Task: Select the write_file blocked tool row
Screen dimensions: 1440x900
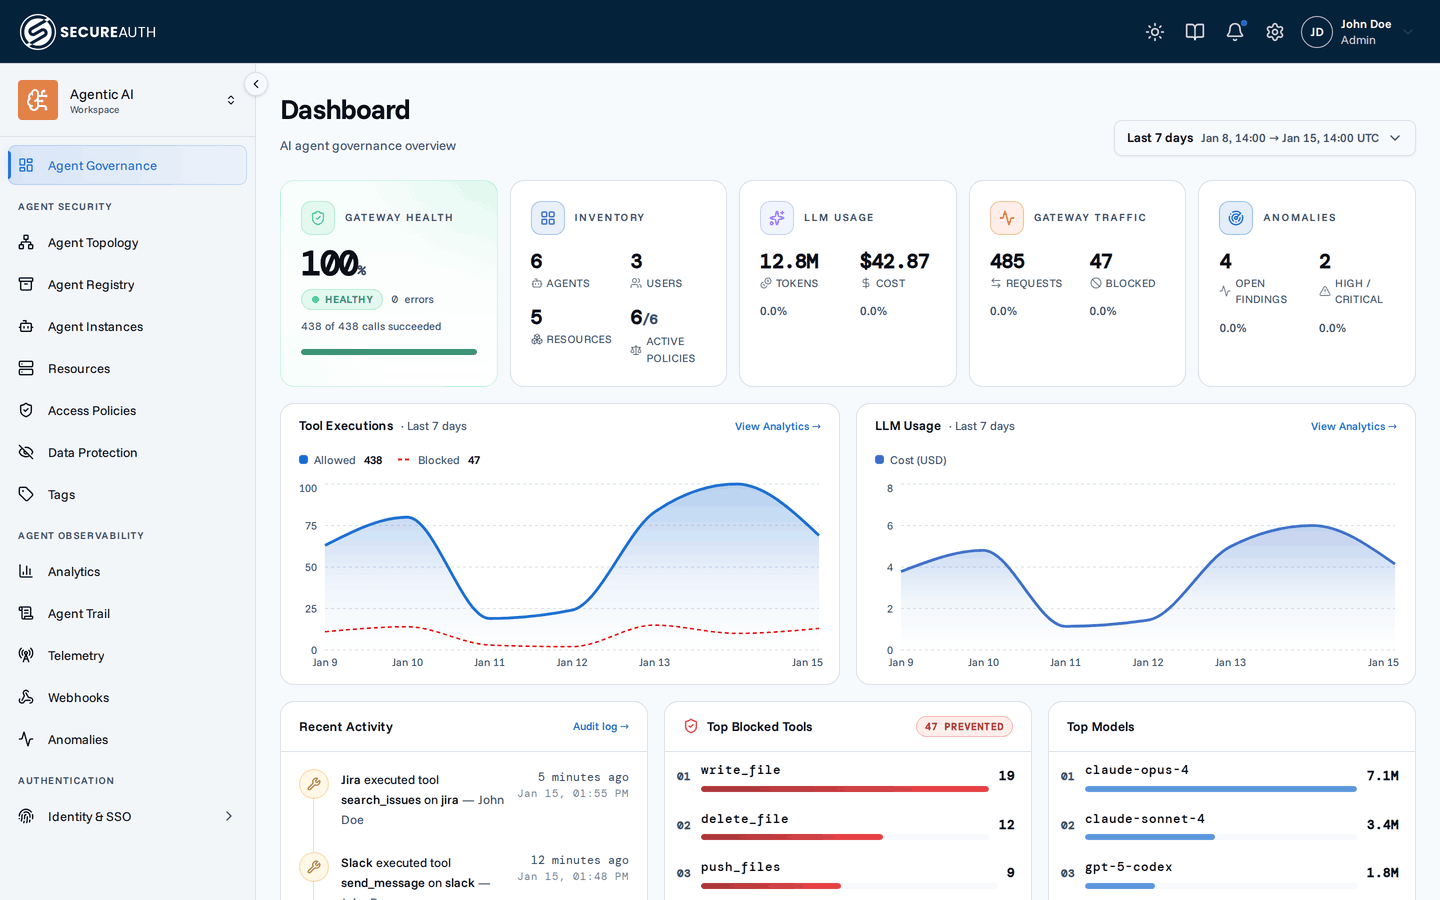Action: click(847, 777)
